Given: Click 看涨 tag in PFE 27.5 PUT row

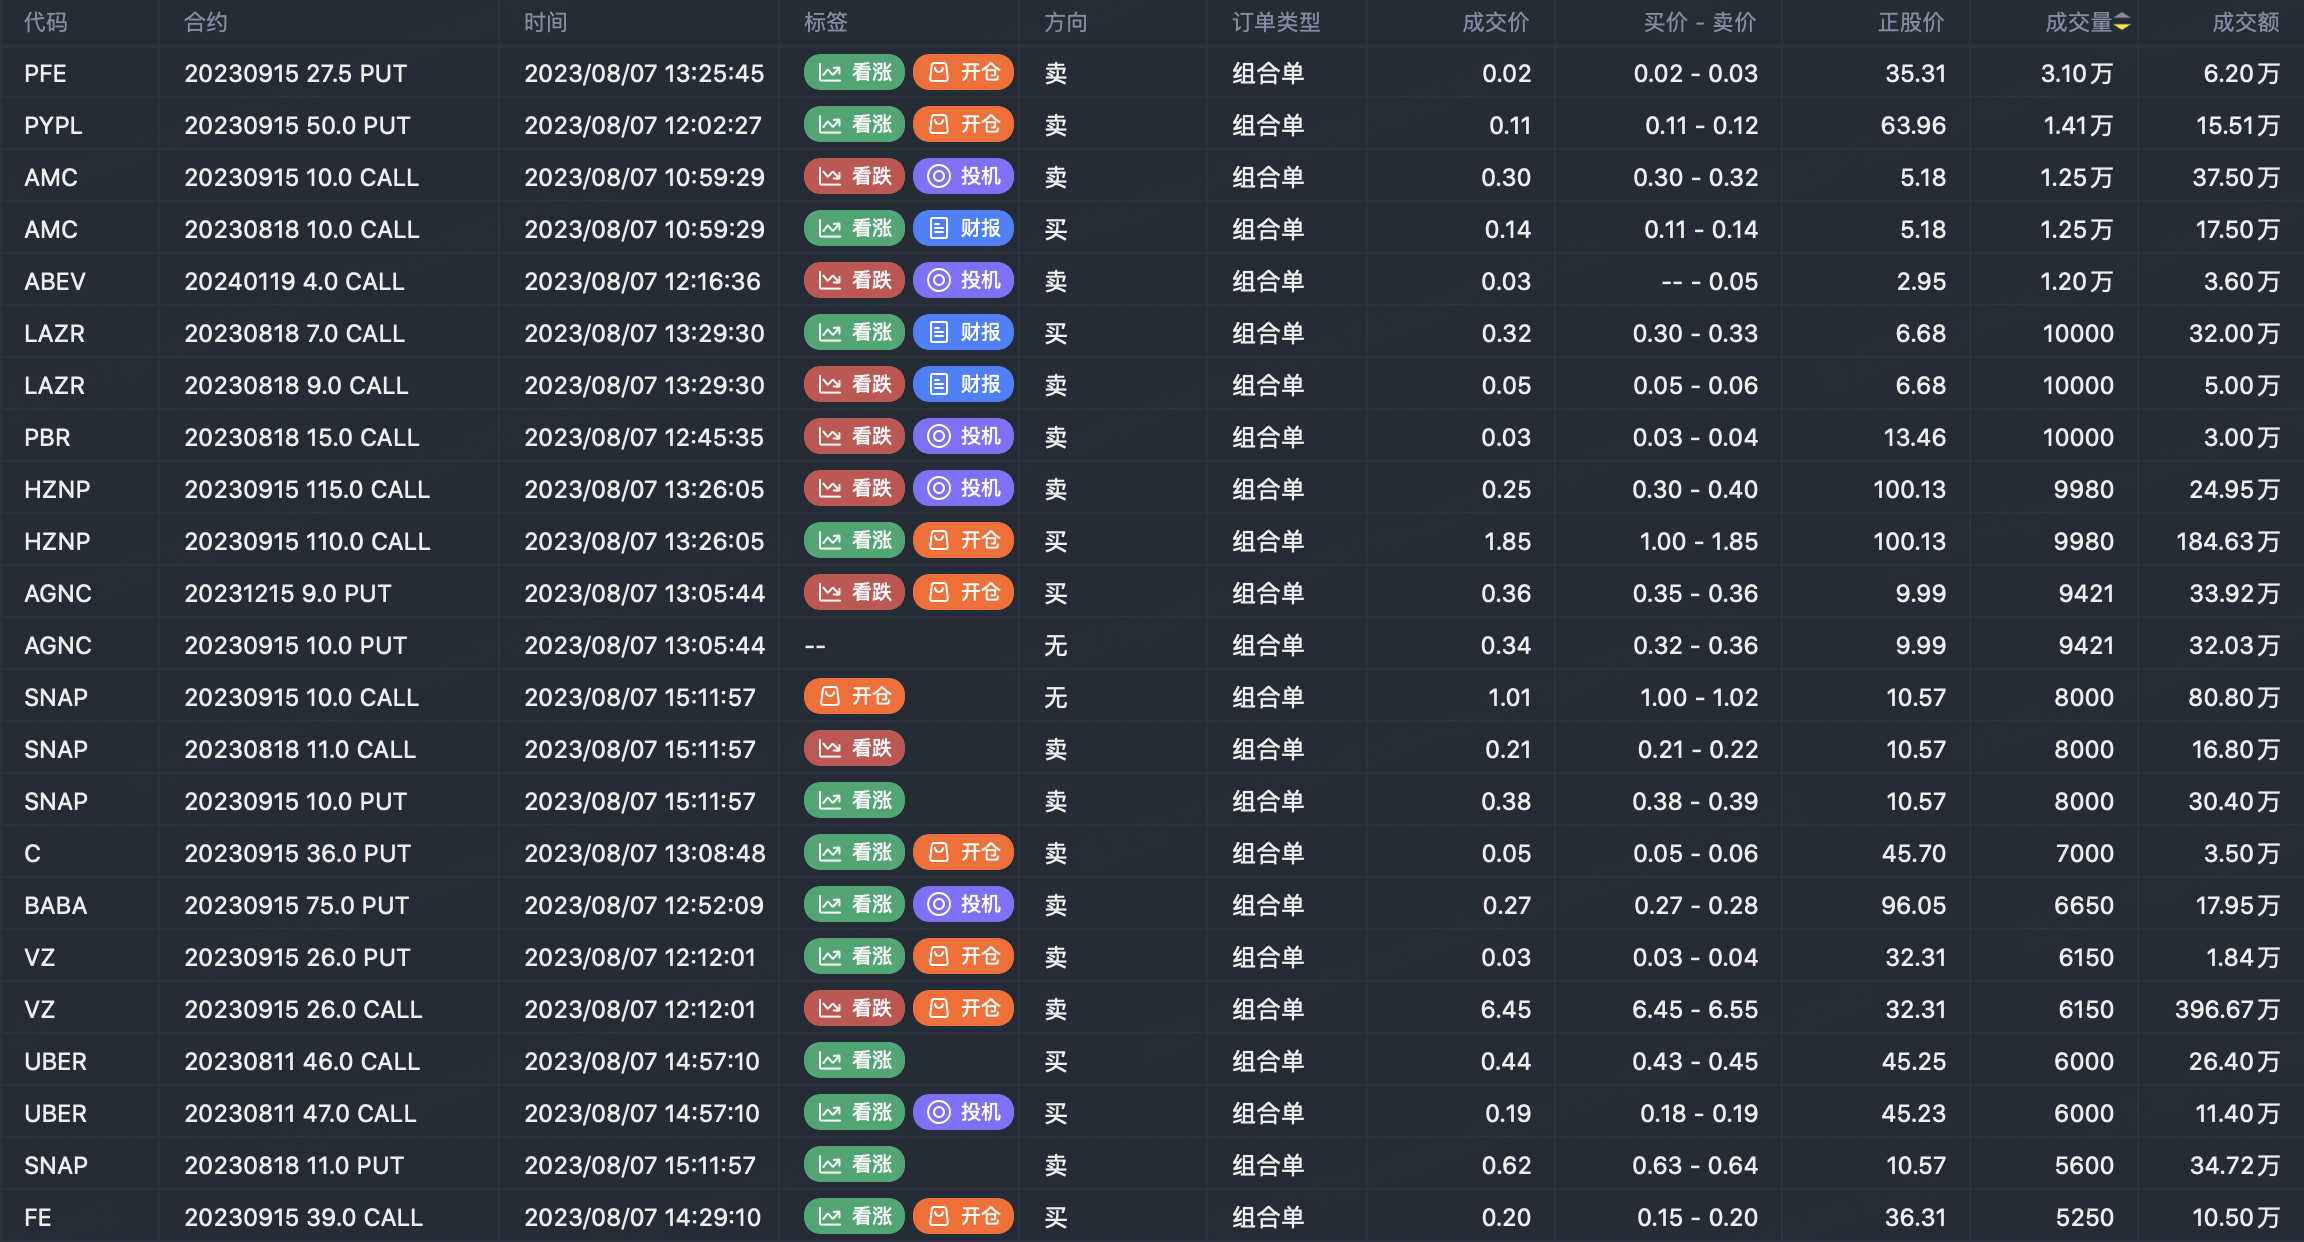Looking at the screenshot, I should click(x=854, y=72).
